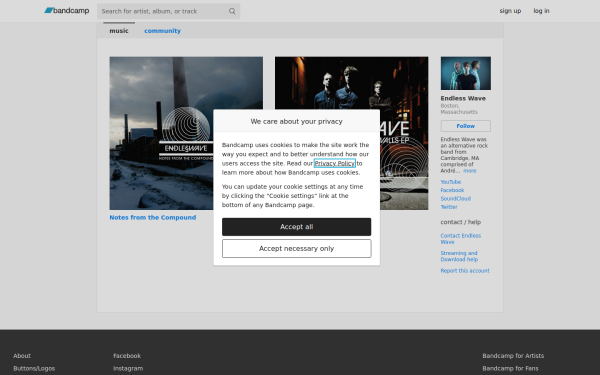Open the footer Buttons/Logos link
Screen dimensions: 600x375
pyautogui.click(x=34, y=368)
